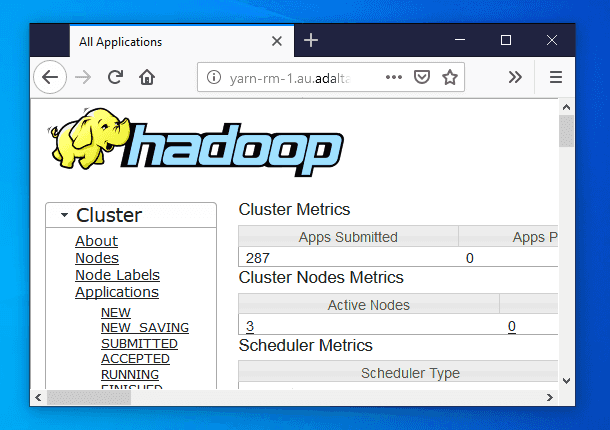Click the Cluster Metrics heading
This screenshot has height=430, width=610.
click(x=294, y=209)
